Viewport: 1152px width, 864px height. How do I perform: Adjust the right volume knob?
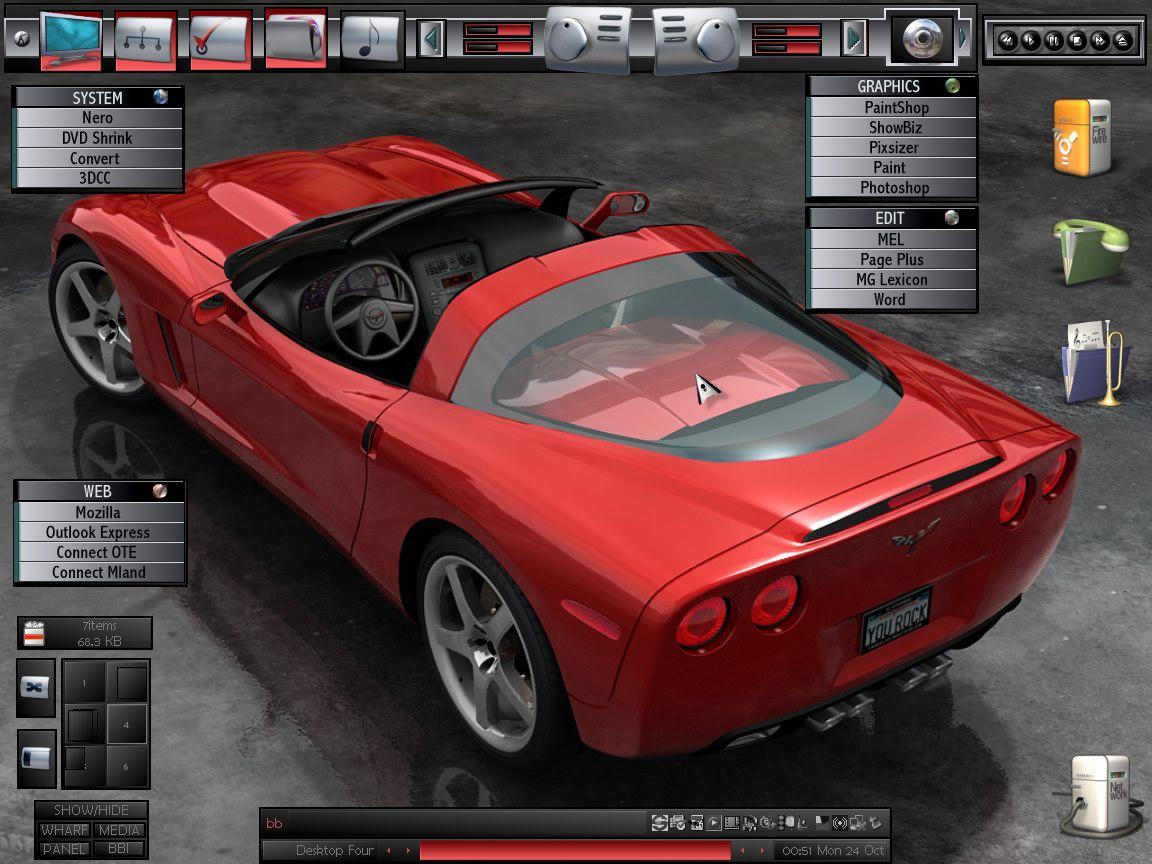[716, 40]
